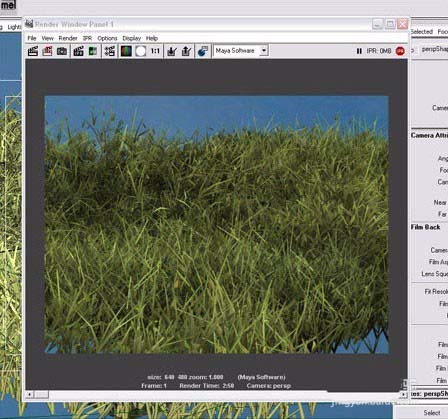This screenshot has height=419, width=448.
Task: Click the rendered grass image
Action: pyautogui.click(x=217, y=225)
